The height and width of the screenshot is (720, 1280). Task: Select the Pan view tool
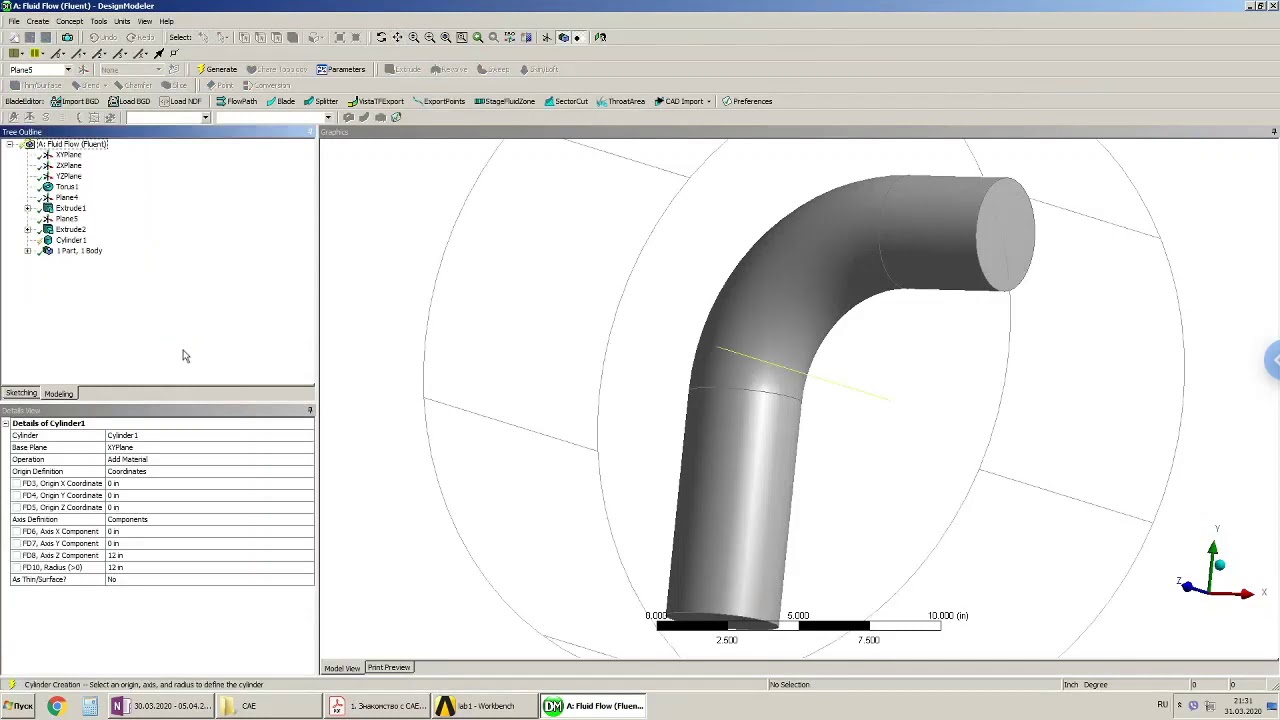397,37
